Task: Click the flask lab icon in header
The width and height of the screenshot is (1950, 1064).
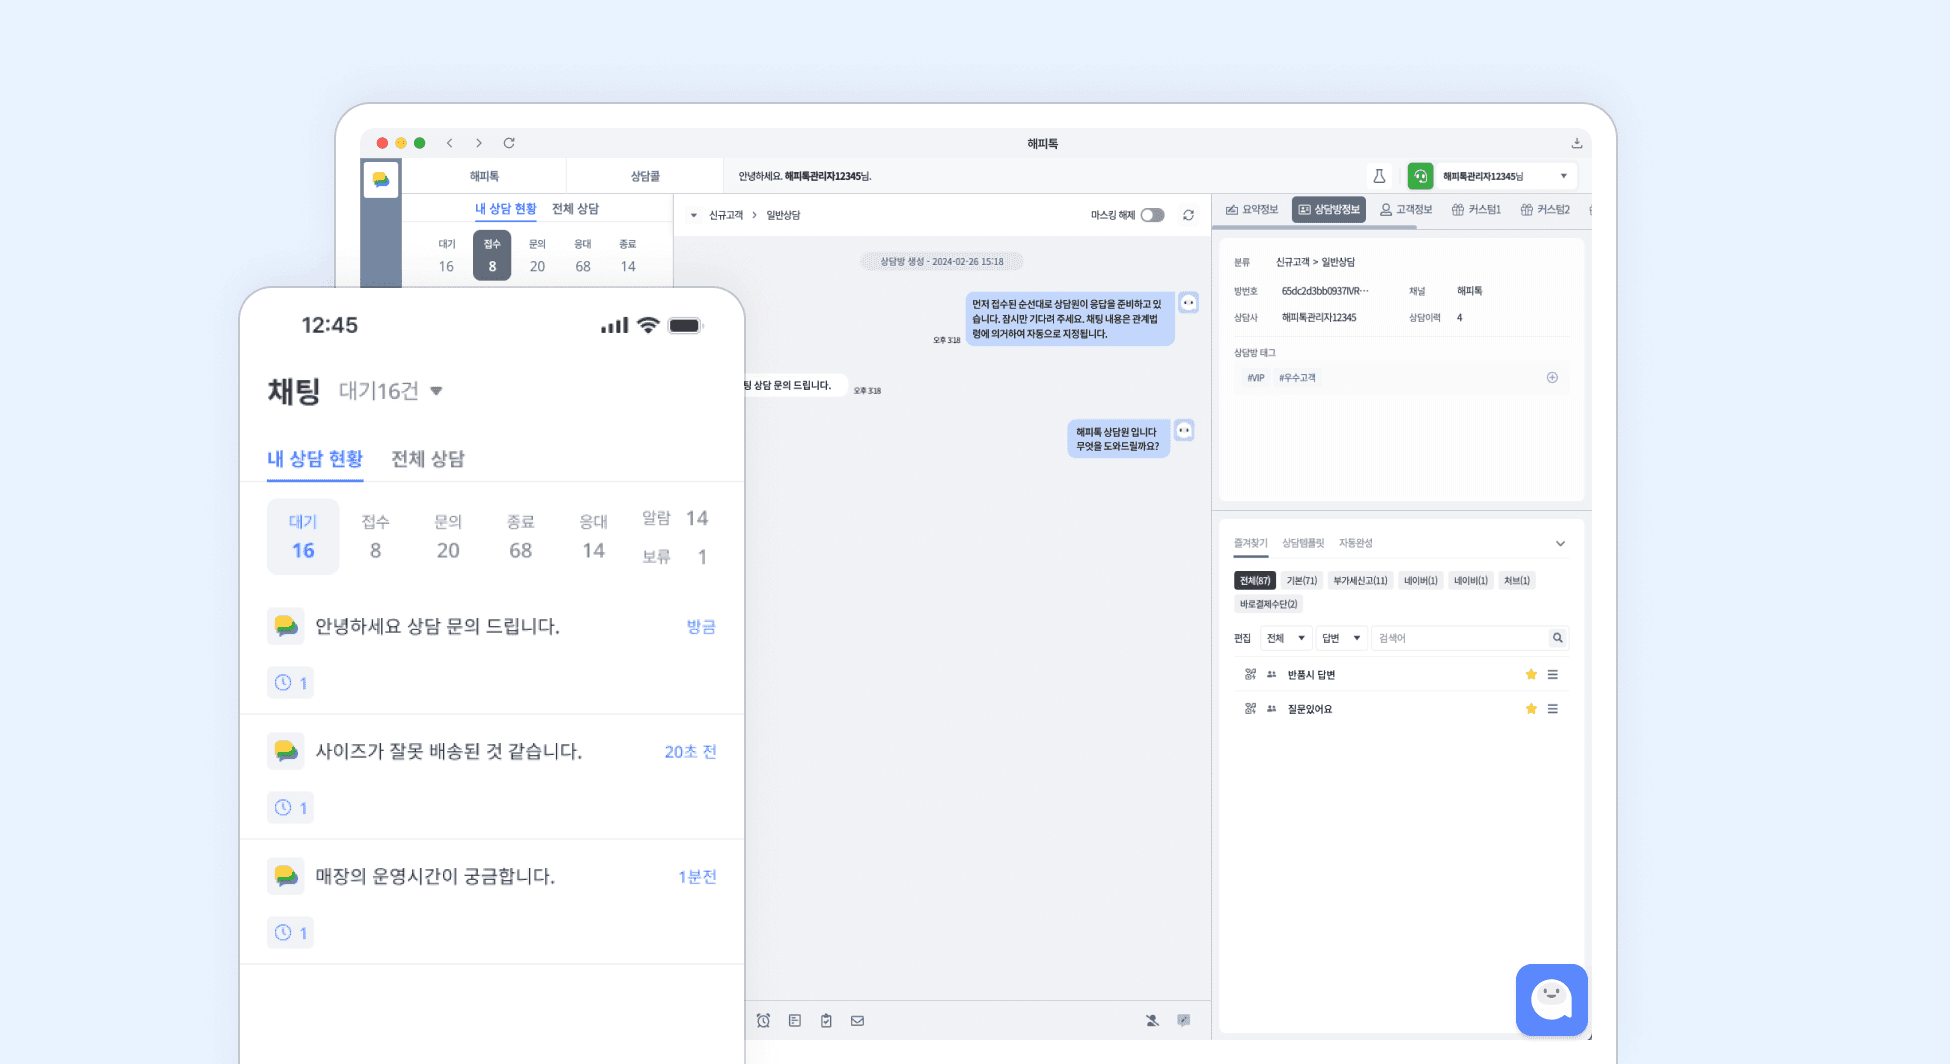Action: coord(1379,176)
